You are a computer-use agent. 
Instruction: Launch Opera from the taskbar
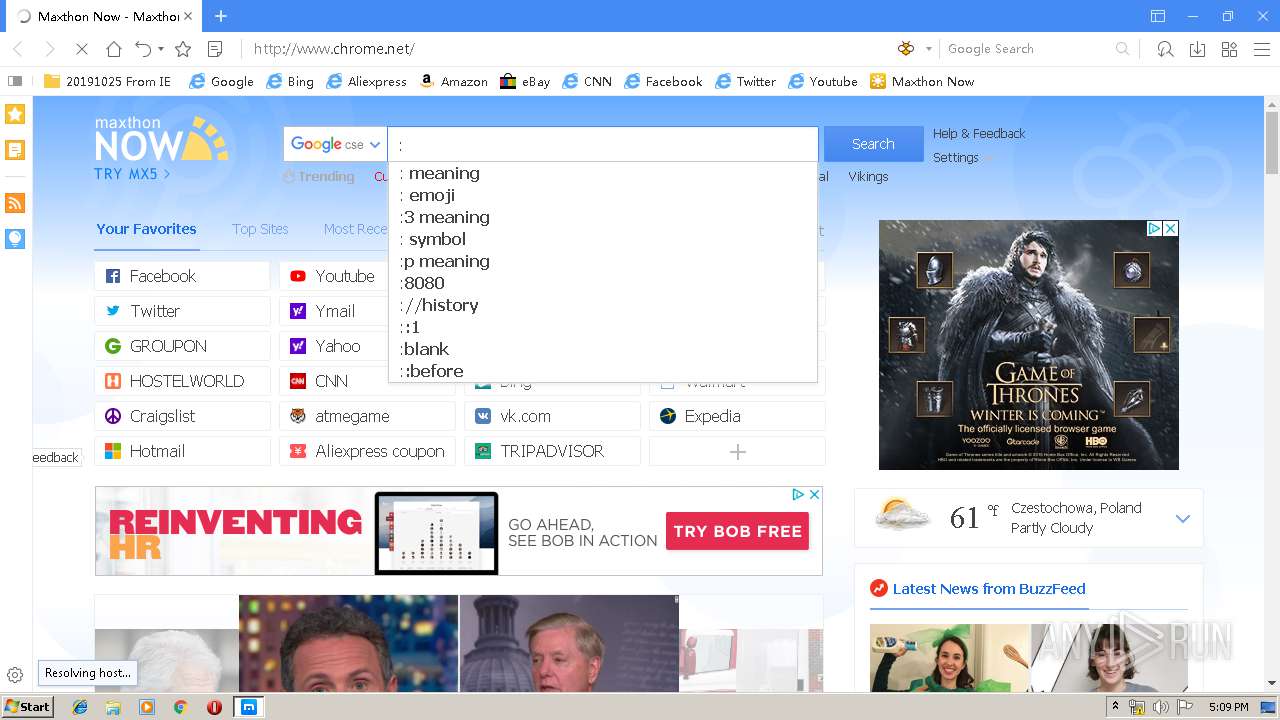click(x=214, y=707)
